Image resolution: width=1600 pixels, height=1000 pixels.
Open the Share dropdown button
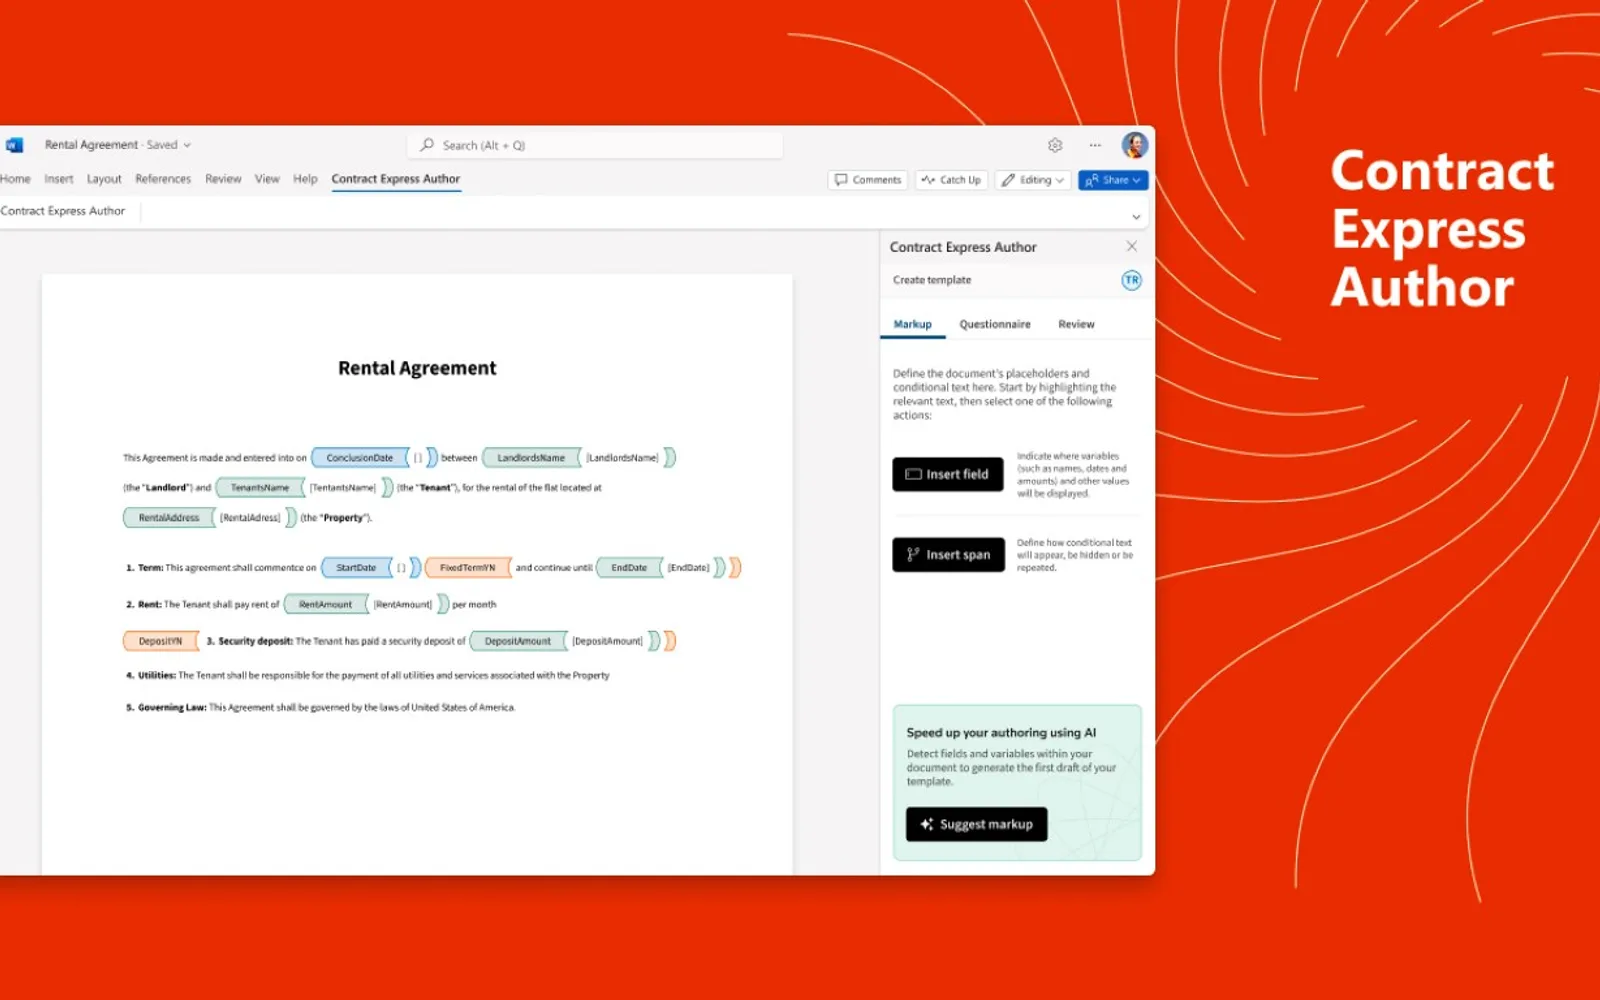click(1112, 180)
